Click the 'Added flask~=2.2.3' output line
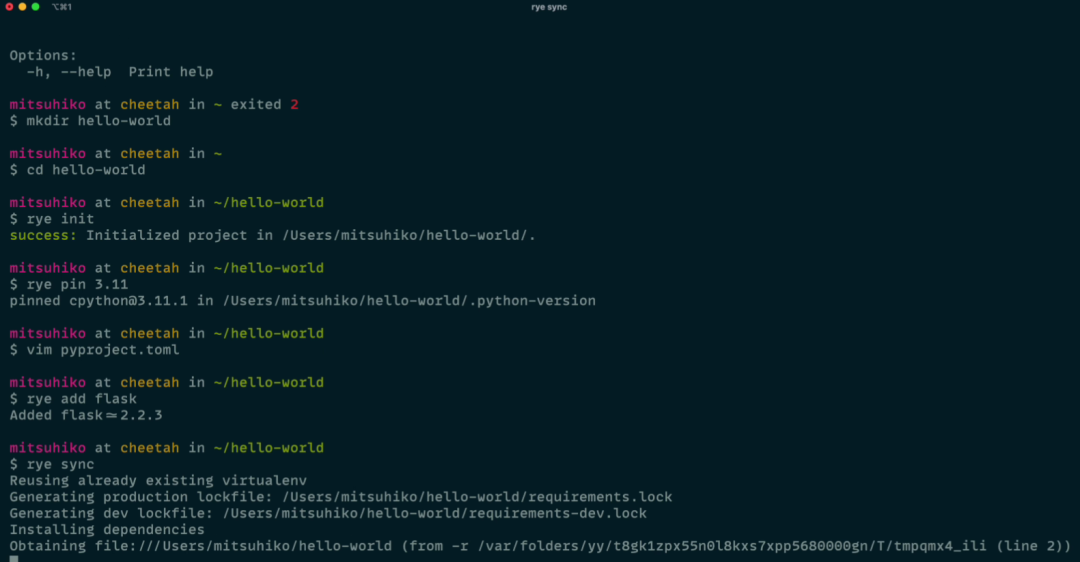 pyautogui.click(x=85, y=415)
